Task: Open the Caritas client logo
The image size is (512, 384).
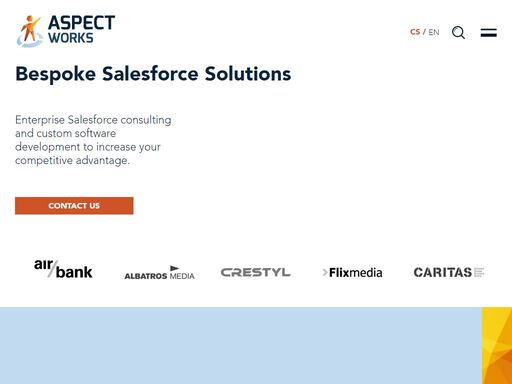Action: [x=449, y=272]
